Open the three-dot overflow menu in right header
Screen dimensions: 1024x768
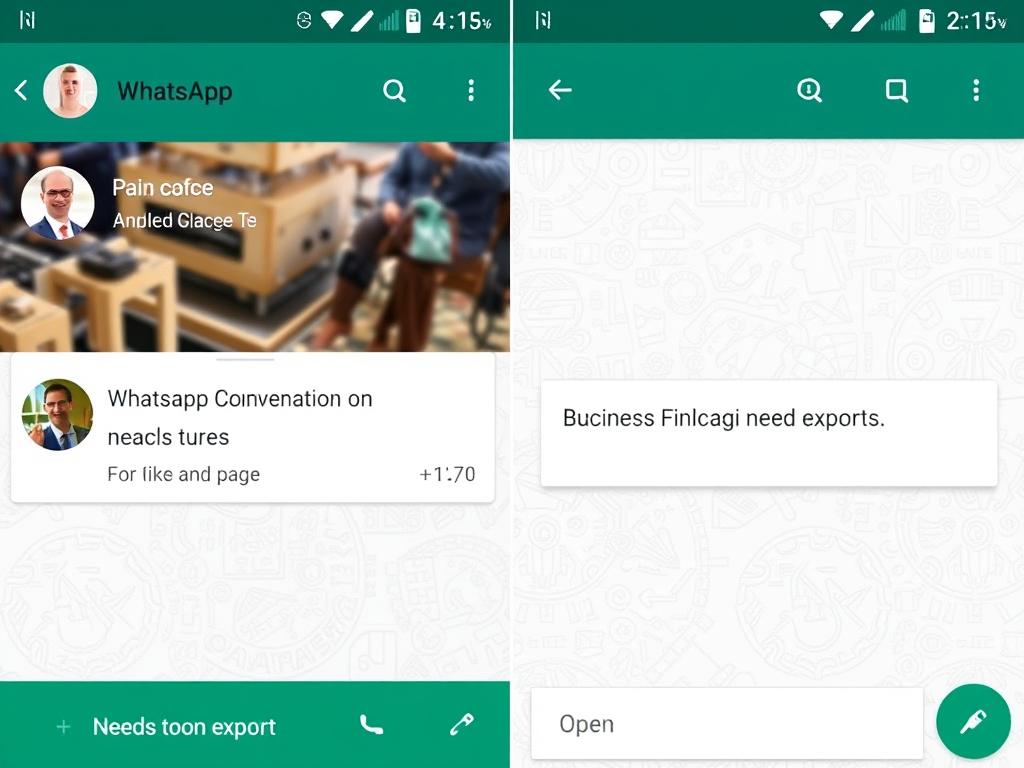click(x=976, y=90)
